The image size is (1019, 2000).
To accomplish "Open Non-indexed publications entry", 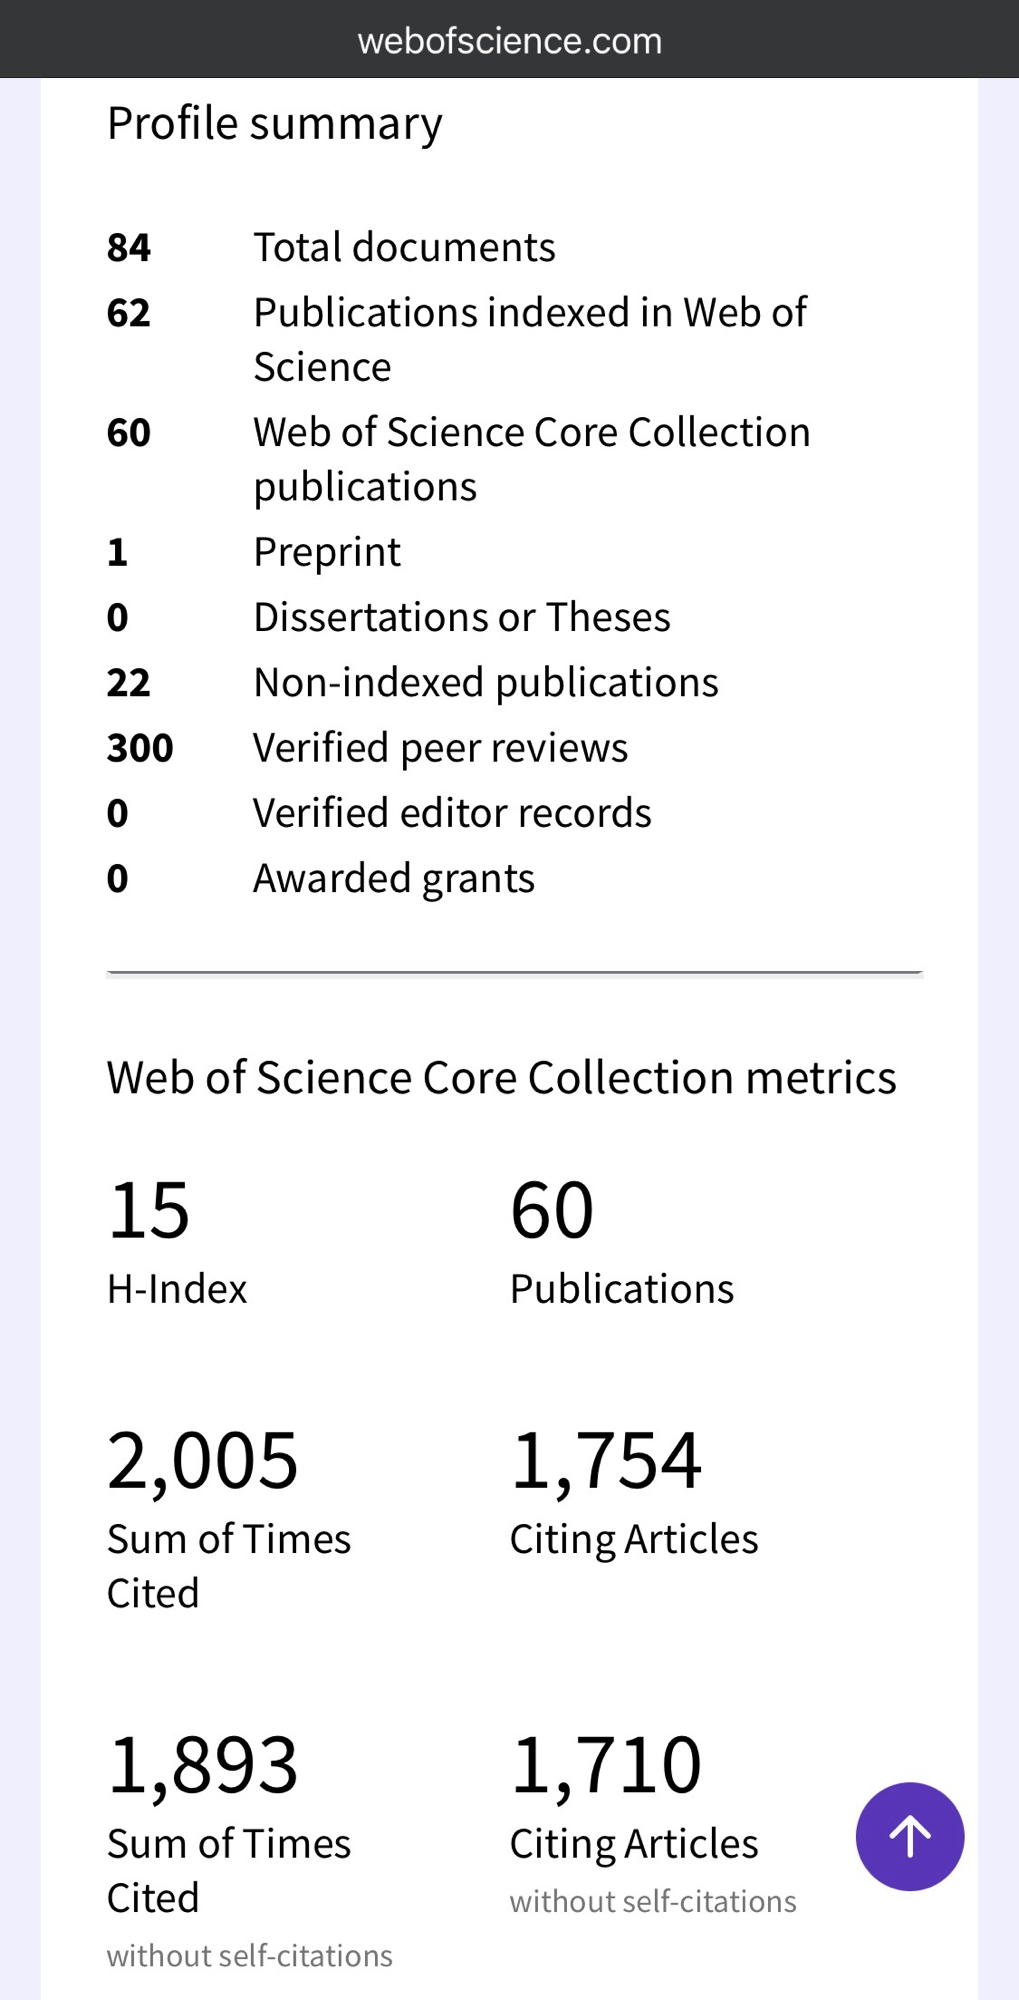I will [485, 682].
